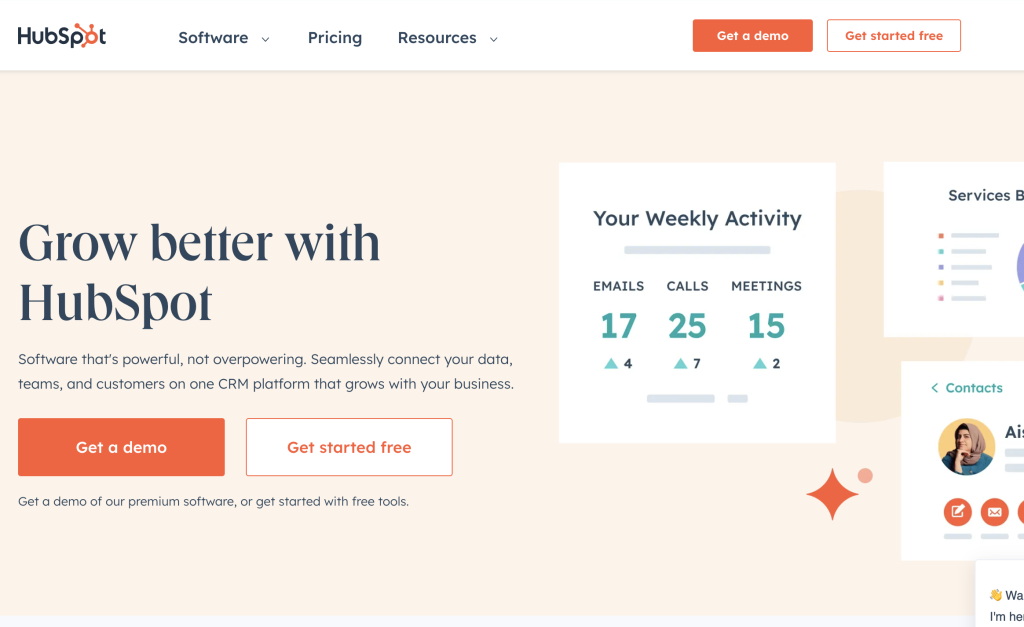
Task: Expand the Software dropdown arrow
Action: coord(266,39)
